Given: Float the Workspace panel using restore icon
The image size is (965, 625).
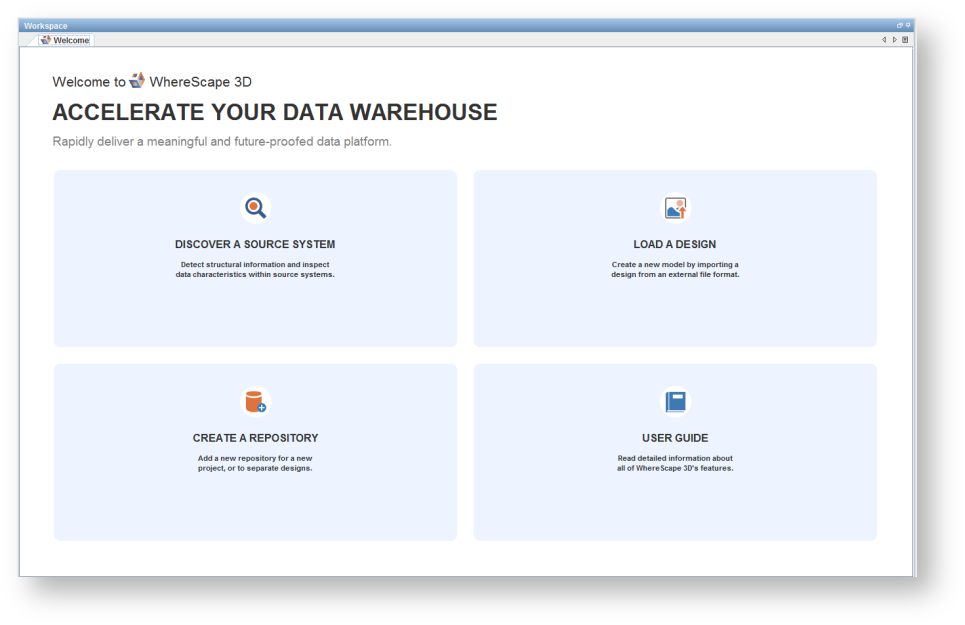Looking at the screenshot, I should [x=899, y=26].
